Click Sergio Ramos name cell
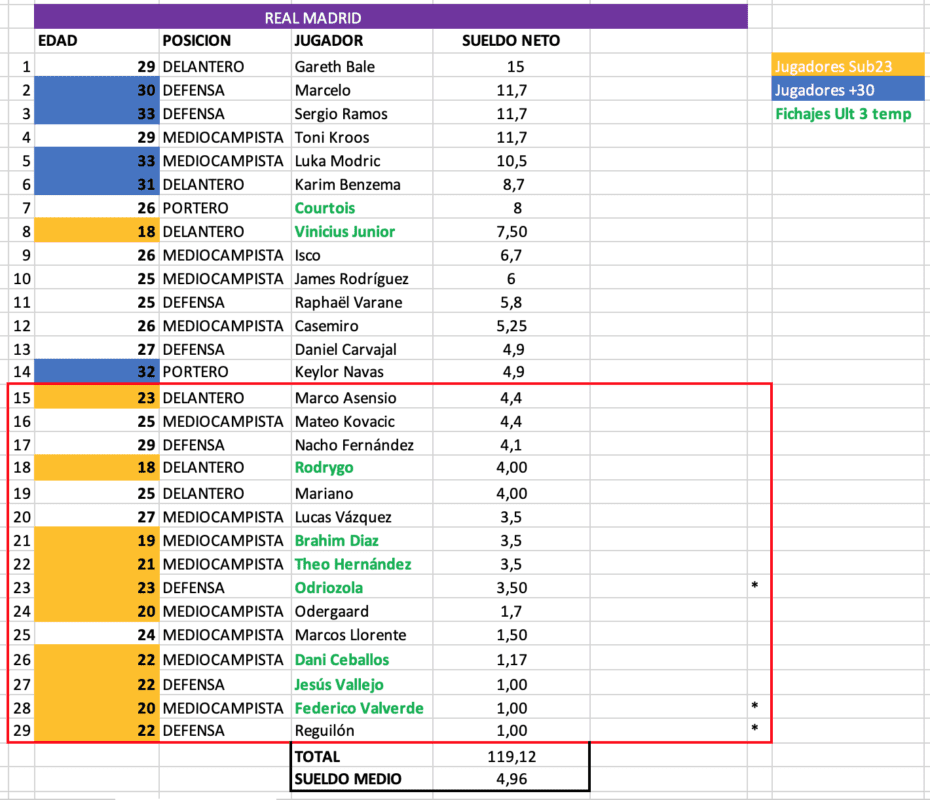Screen dimensions: 930x800 pos(341,114)
